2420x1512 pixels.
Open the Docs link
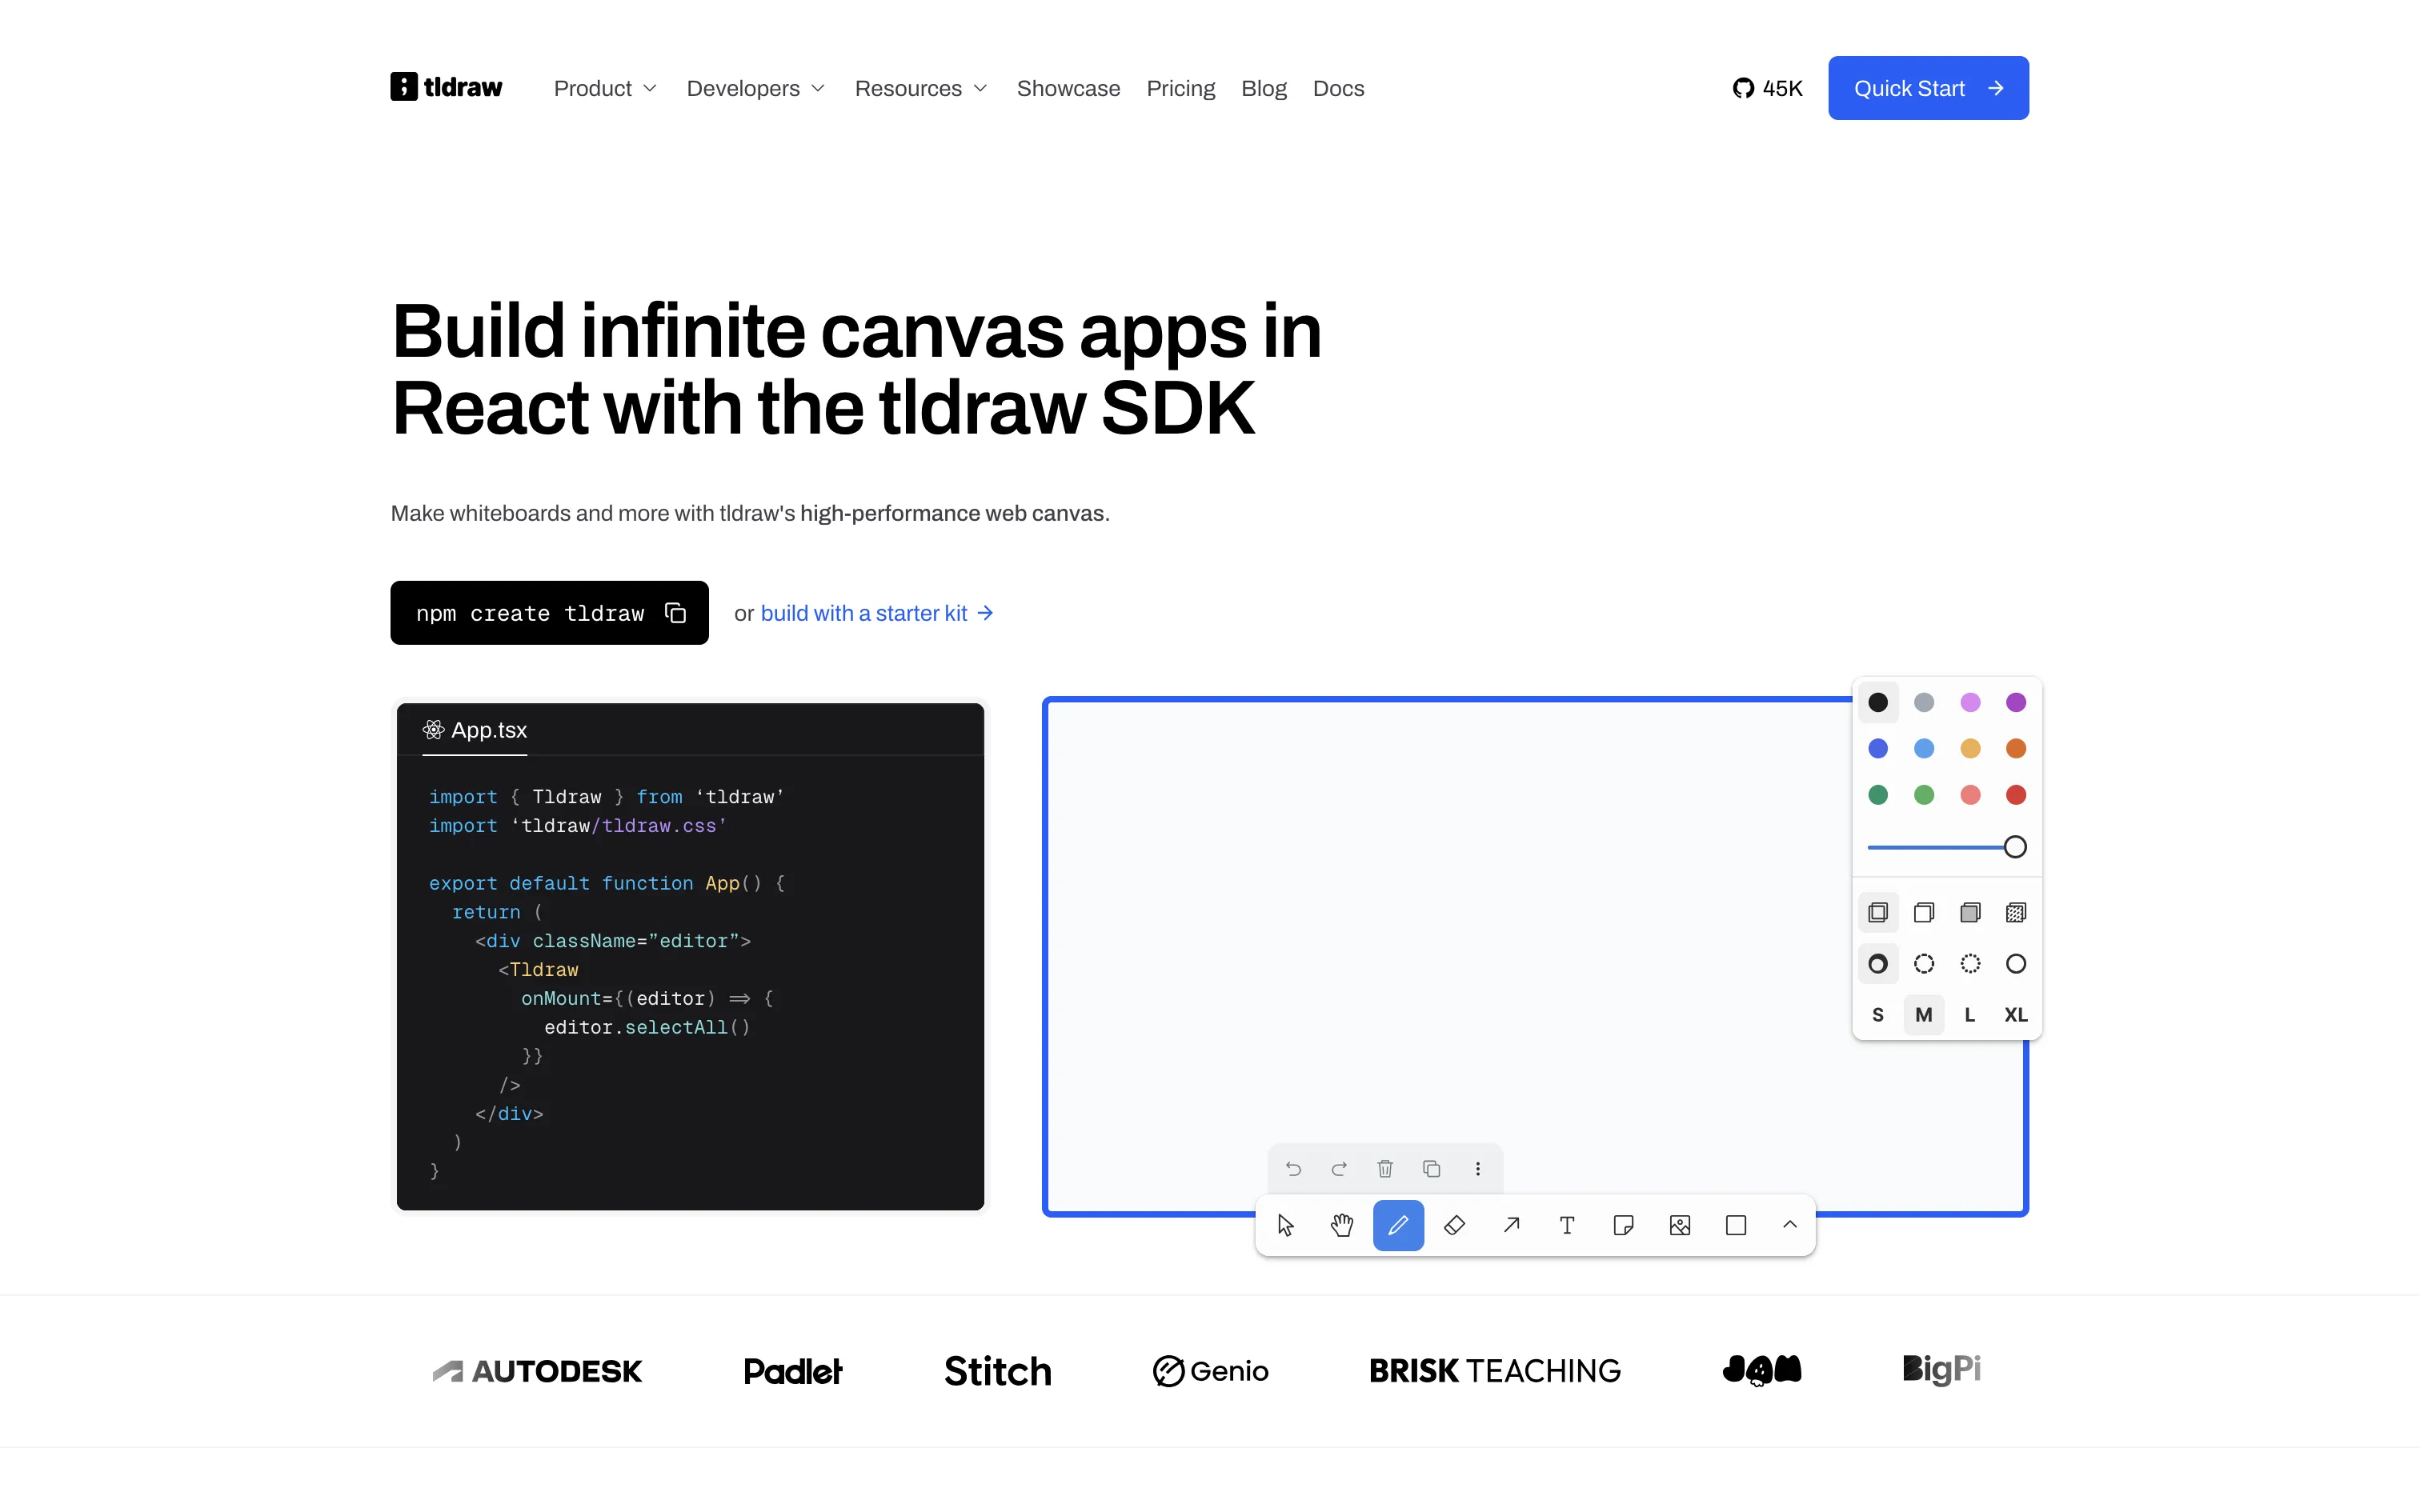pyautogui.click(x=1338, y=88)
